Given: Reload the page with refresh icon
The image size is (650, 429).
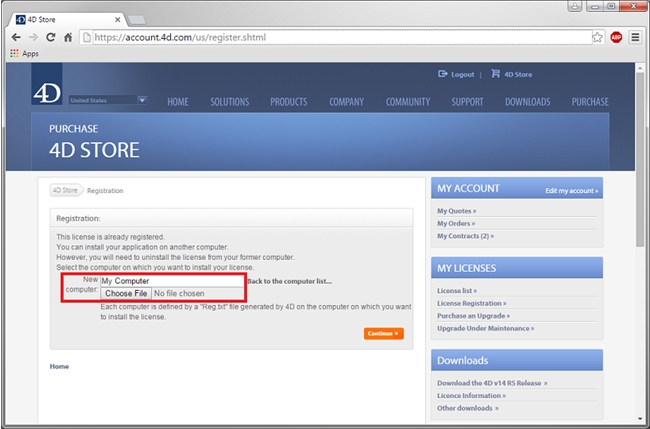Looking at the screenshot, I should click(50, 37).
